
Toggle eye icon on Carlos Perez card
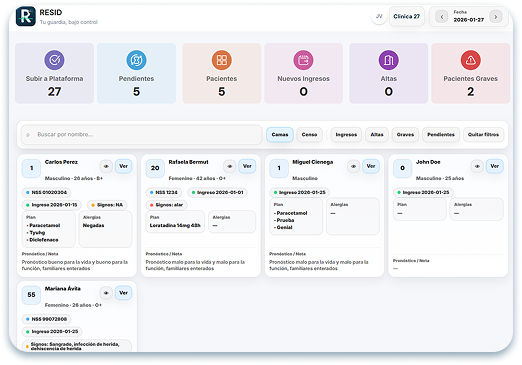pos(106,166)
